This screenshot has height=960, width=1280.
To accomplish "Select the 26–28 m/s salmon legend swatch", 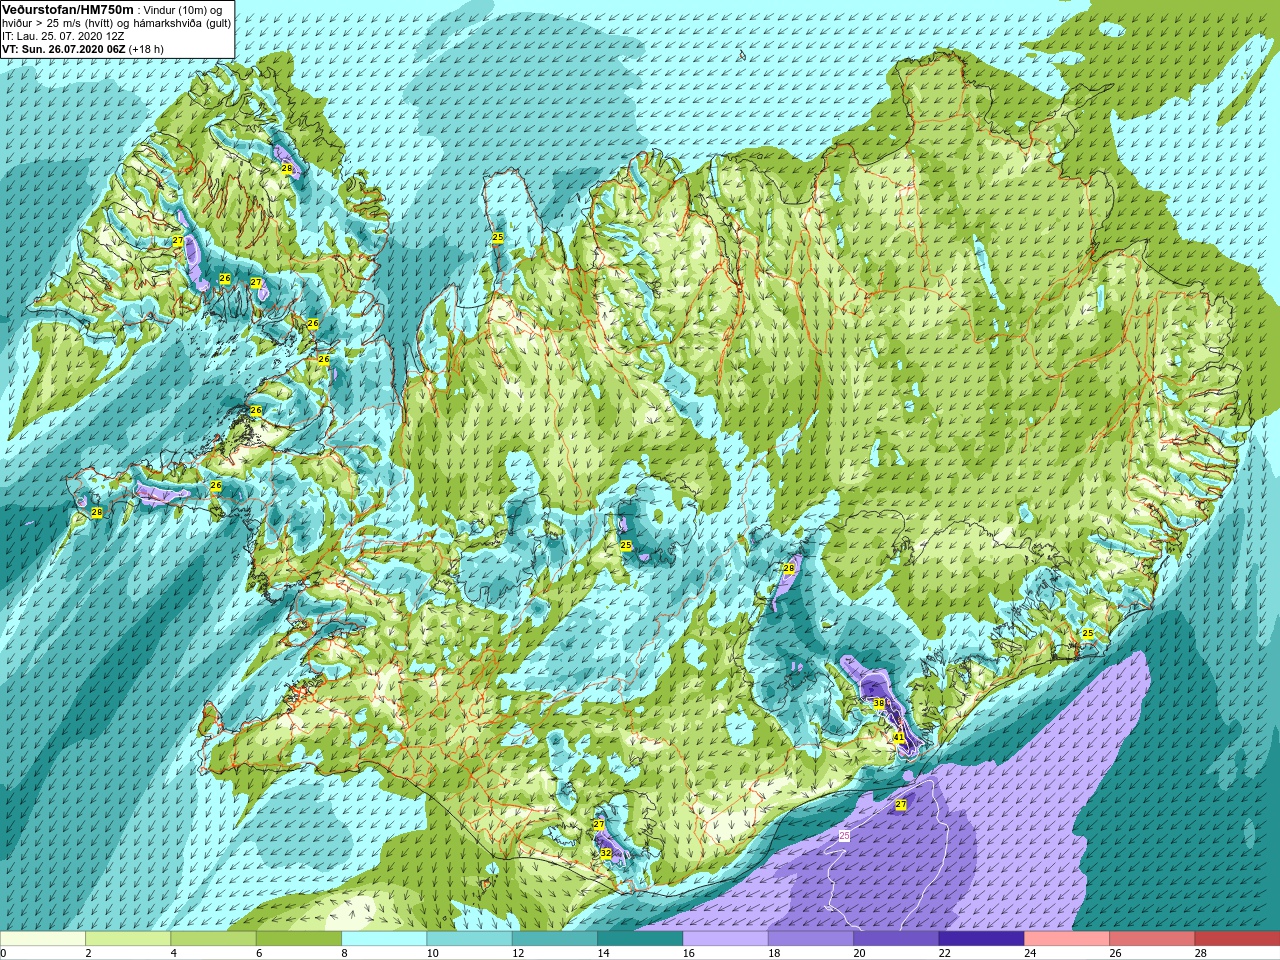I will [x=1152, y=939].
